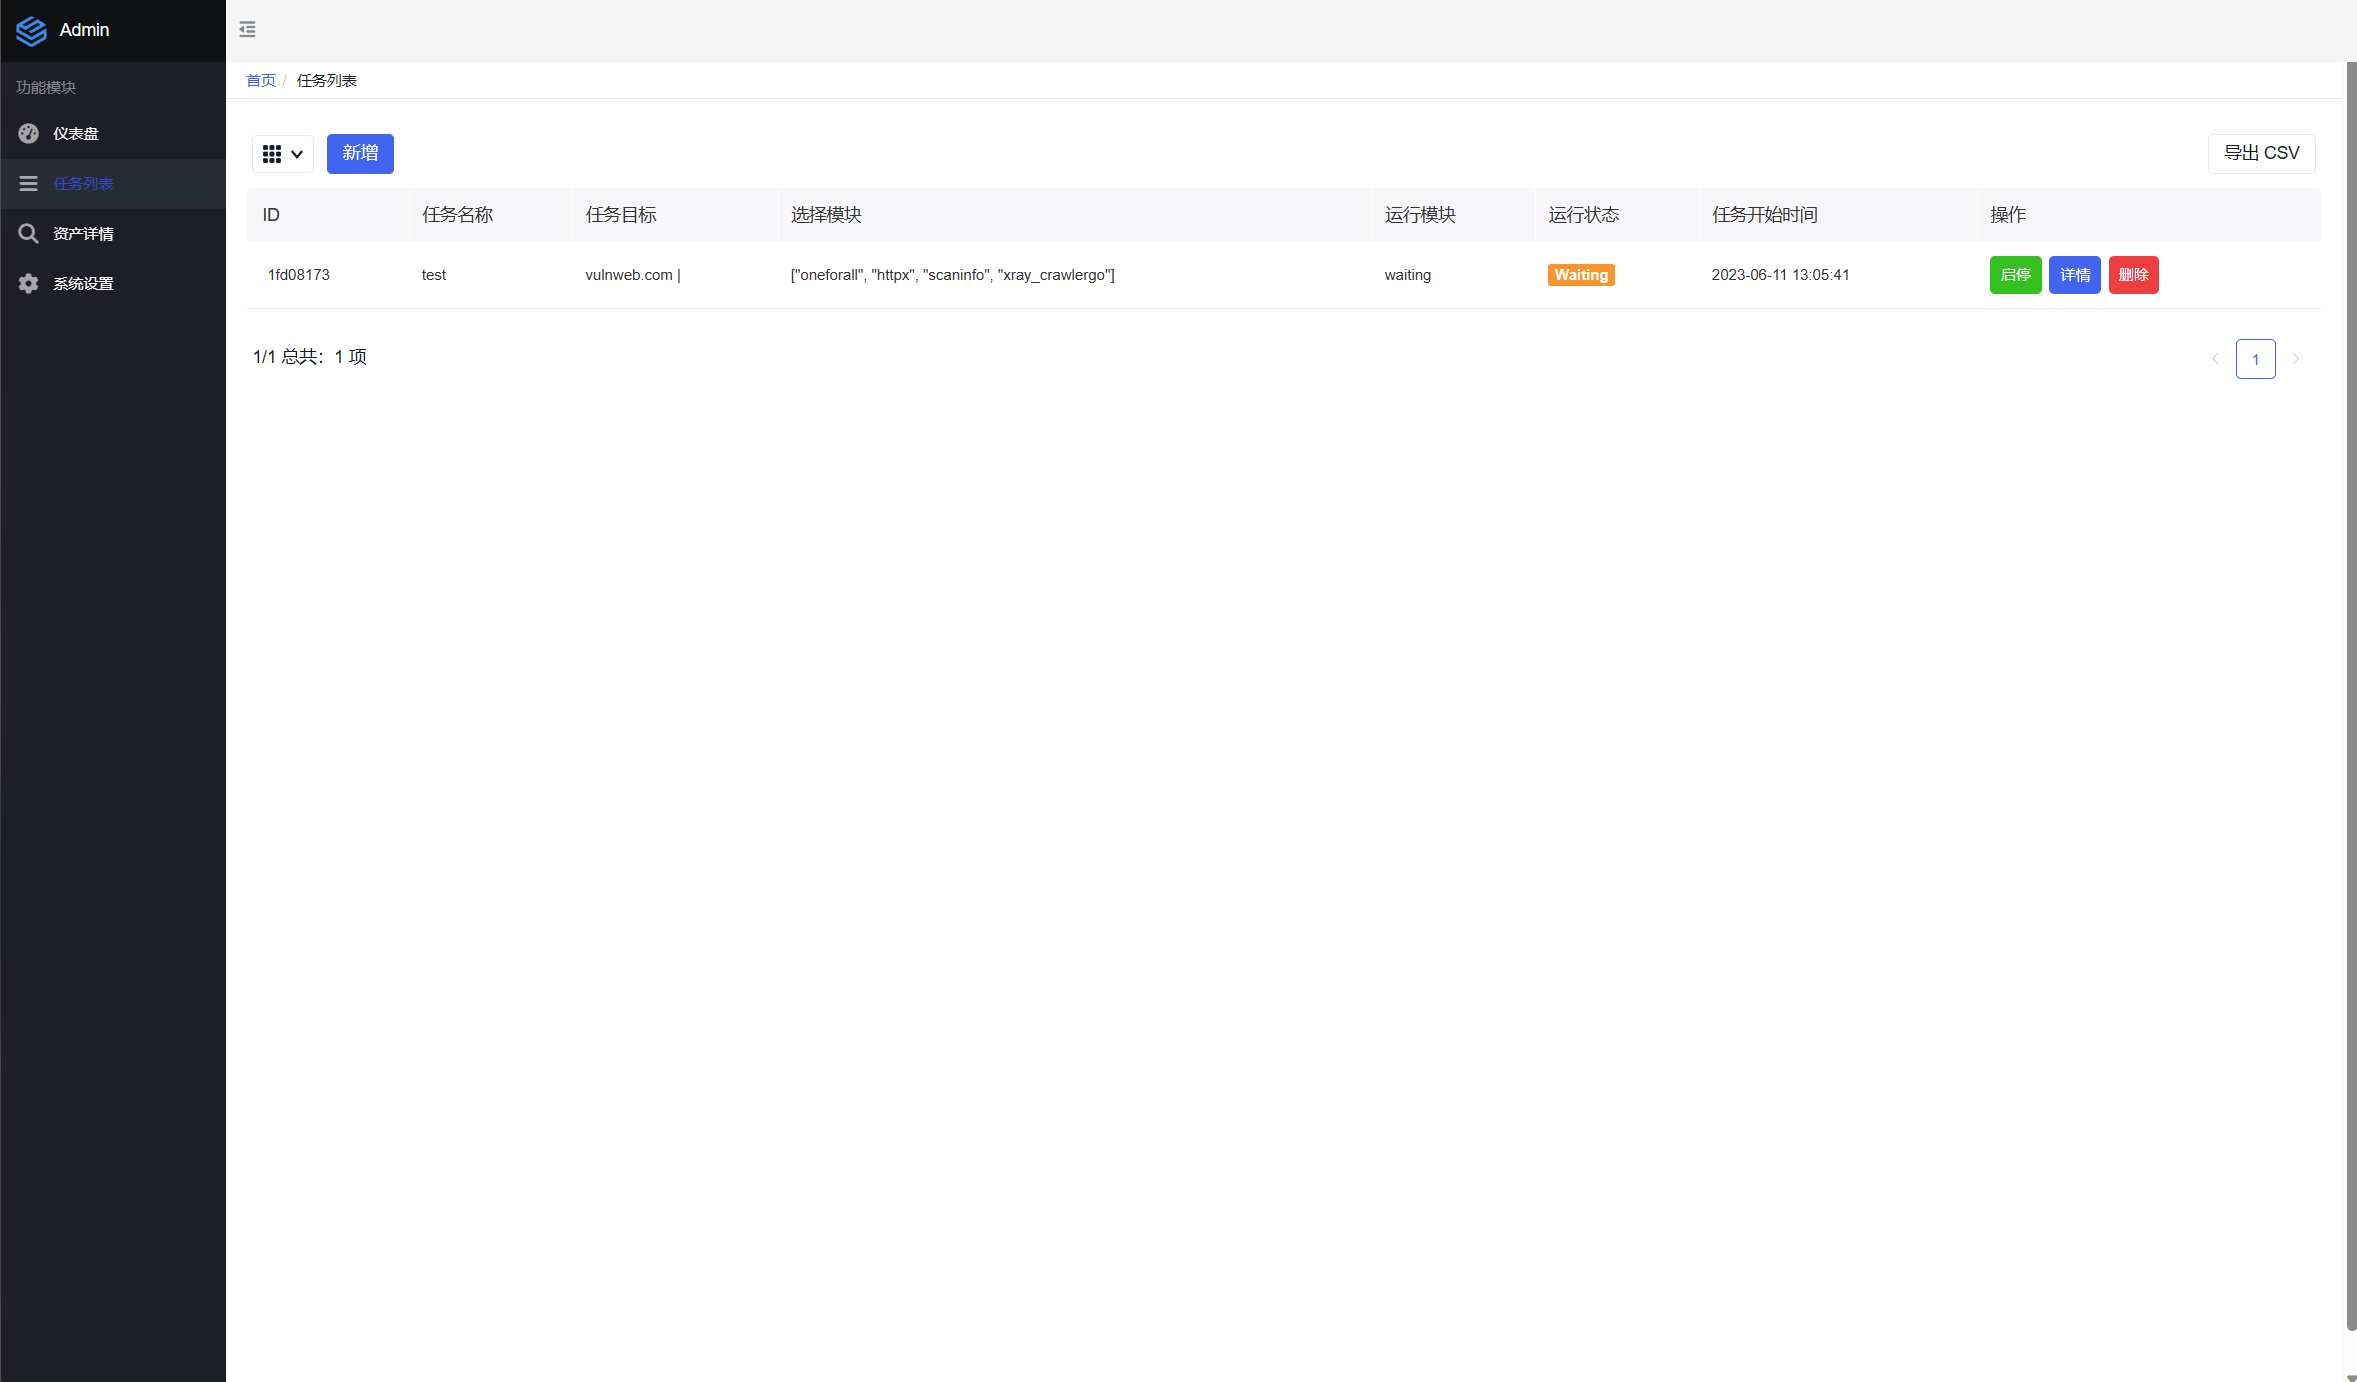2357x1382 pixels.
Task: View task details with blue 详情 button
Action: tap(2074, 275)
